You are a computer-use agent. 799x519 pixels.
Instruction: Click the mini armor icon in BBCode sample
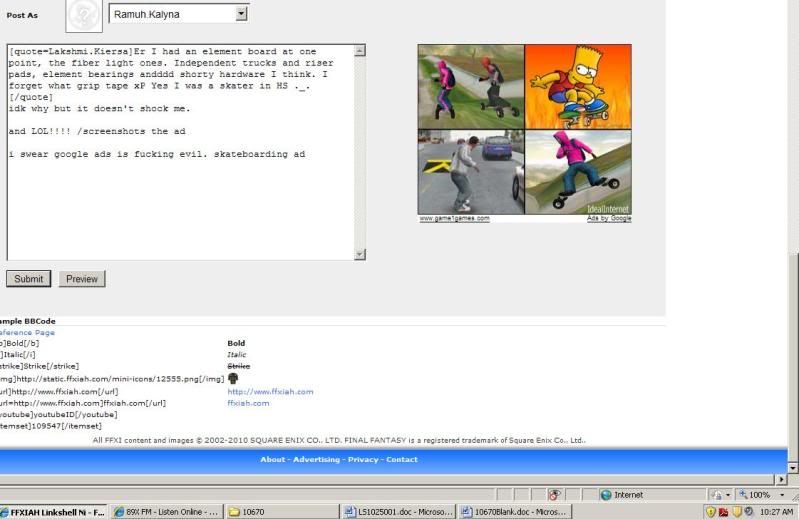tap(233, 379)
